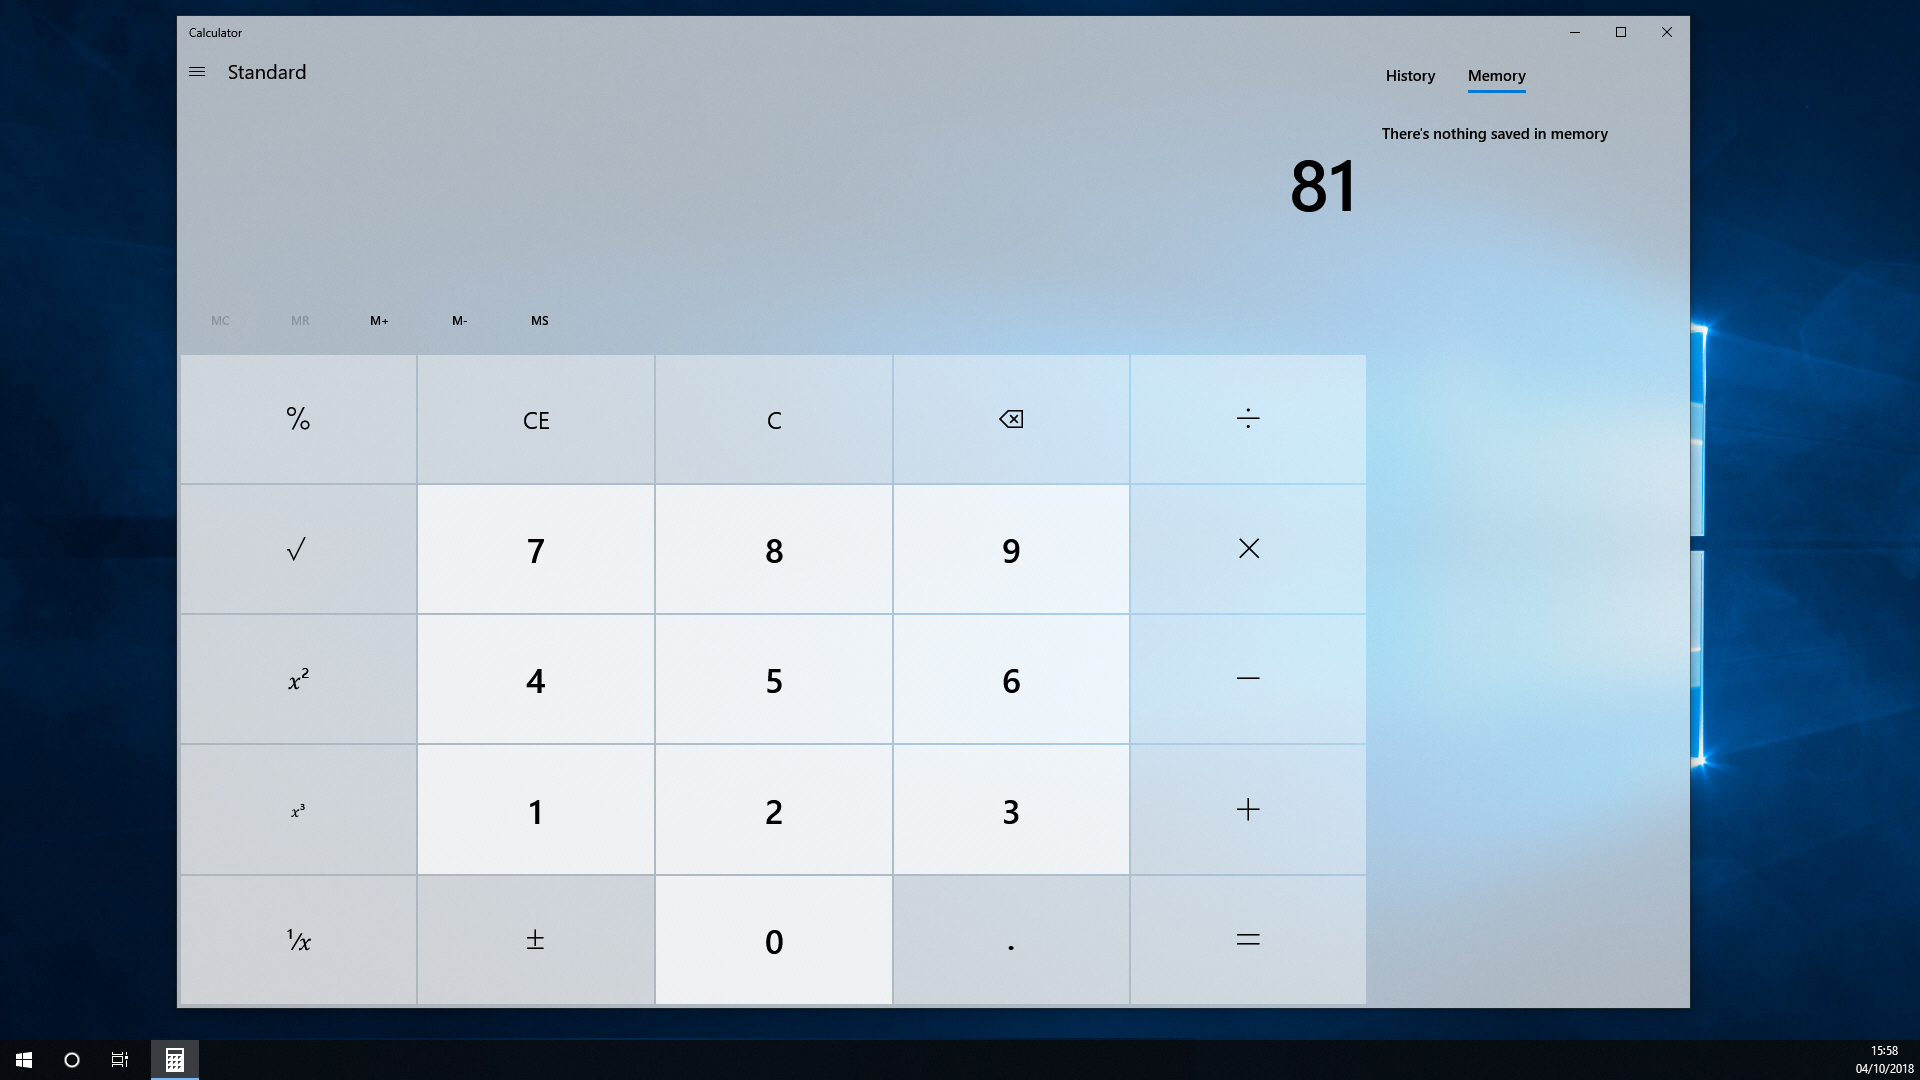The image size is (1920, 1080).
Task: Click the ± (plus/minus toggle) icon
Action: (534, 940)
